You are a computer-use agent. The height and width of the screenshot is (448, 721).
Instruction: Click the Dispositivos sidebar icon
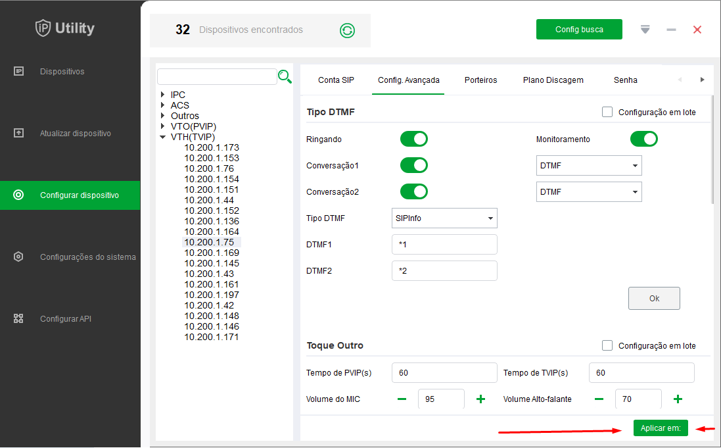click(19, 71)
